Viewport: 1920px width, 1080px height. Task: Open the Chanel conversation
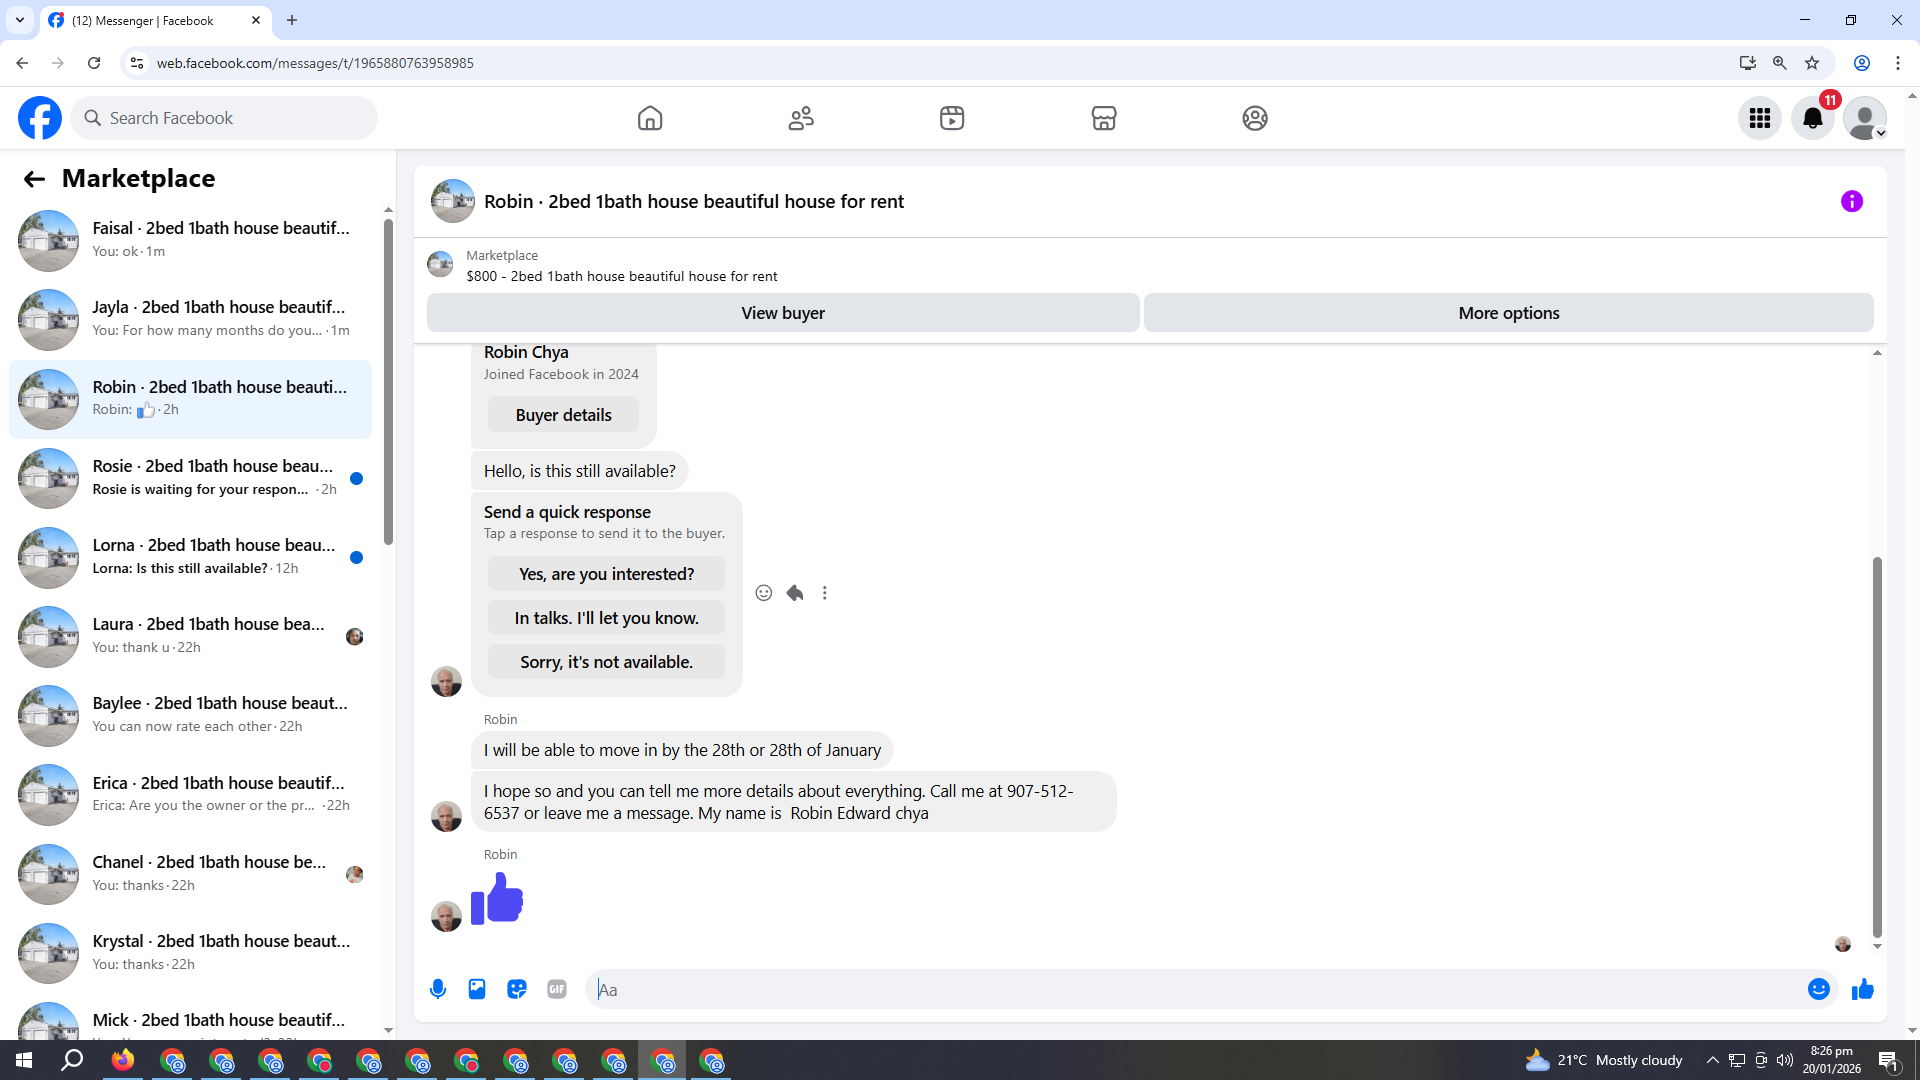tap(190, 874)
